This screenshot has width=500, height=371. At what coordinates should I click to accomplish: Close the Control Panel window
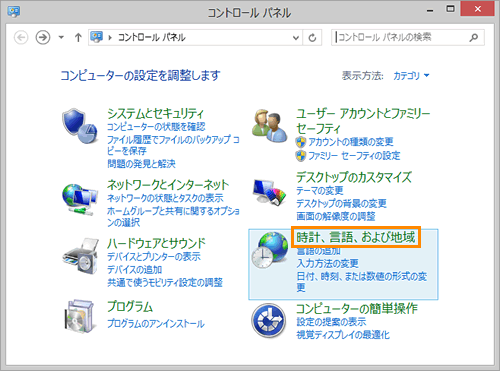point(477,9)
